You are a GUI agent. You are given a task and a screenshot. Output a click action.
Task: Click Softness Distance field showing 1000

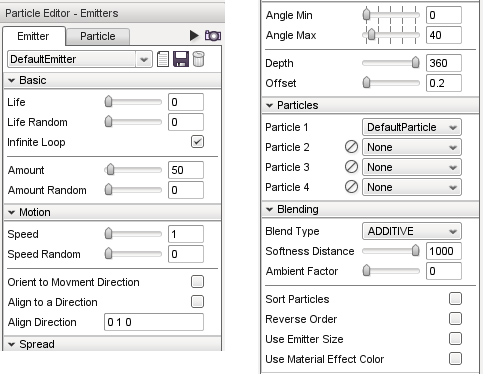(444, 251)
